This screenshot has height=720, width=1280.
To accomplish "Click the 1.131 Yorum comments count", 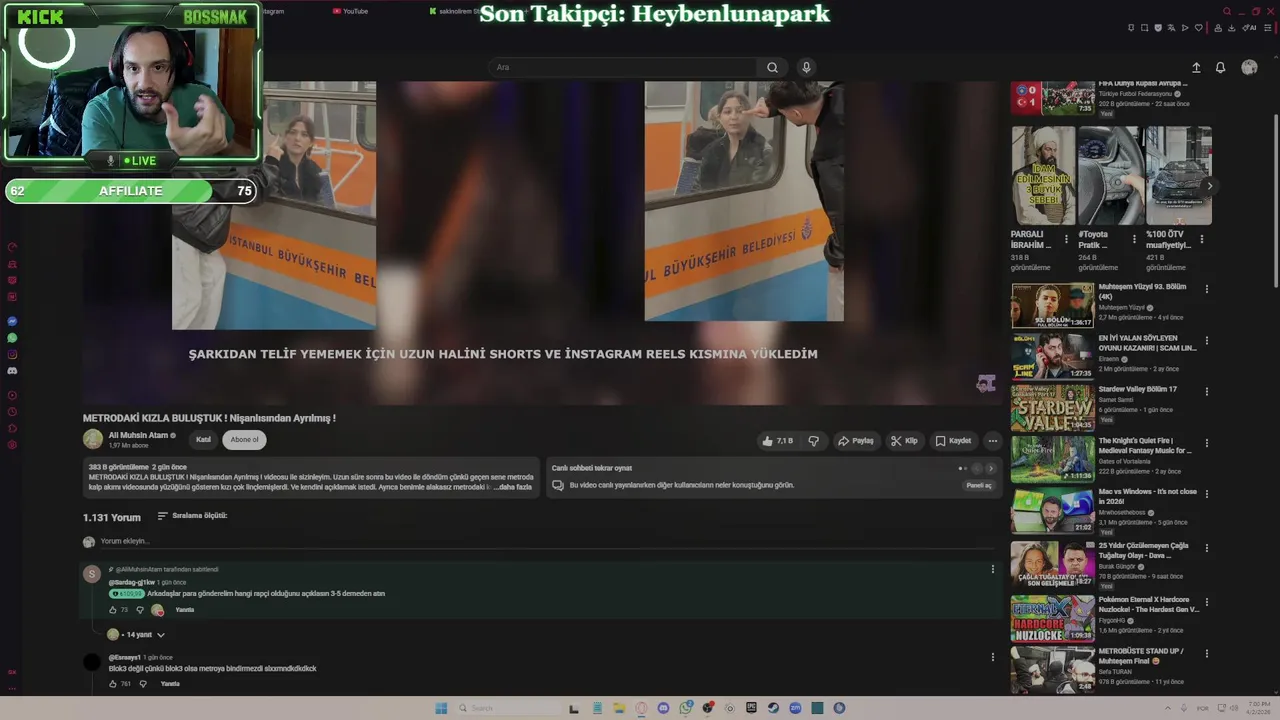I will pyautogui.click(x=112, y=517).
